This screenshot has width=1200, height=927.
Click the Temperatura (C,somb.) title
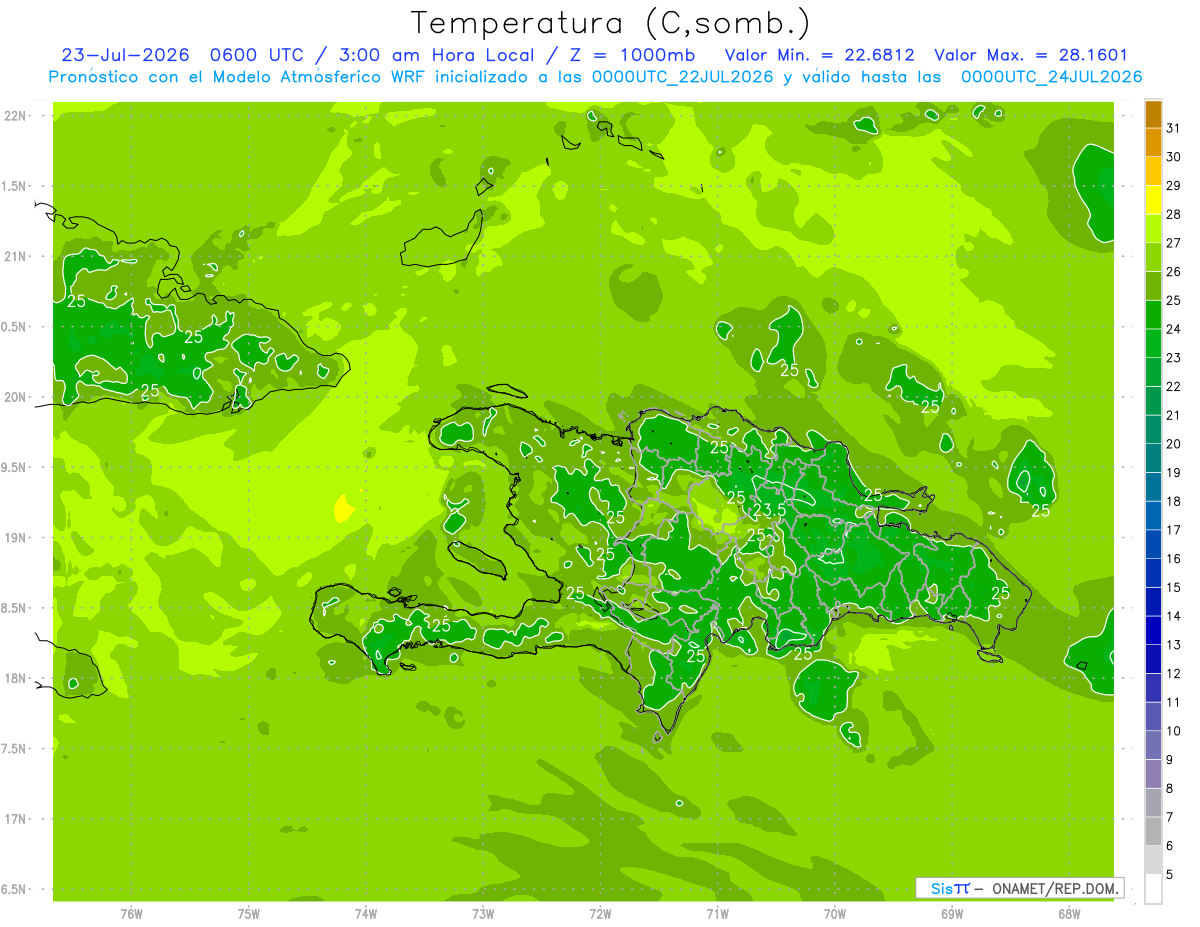[610, 22]
